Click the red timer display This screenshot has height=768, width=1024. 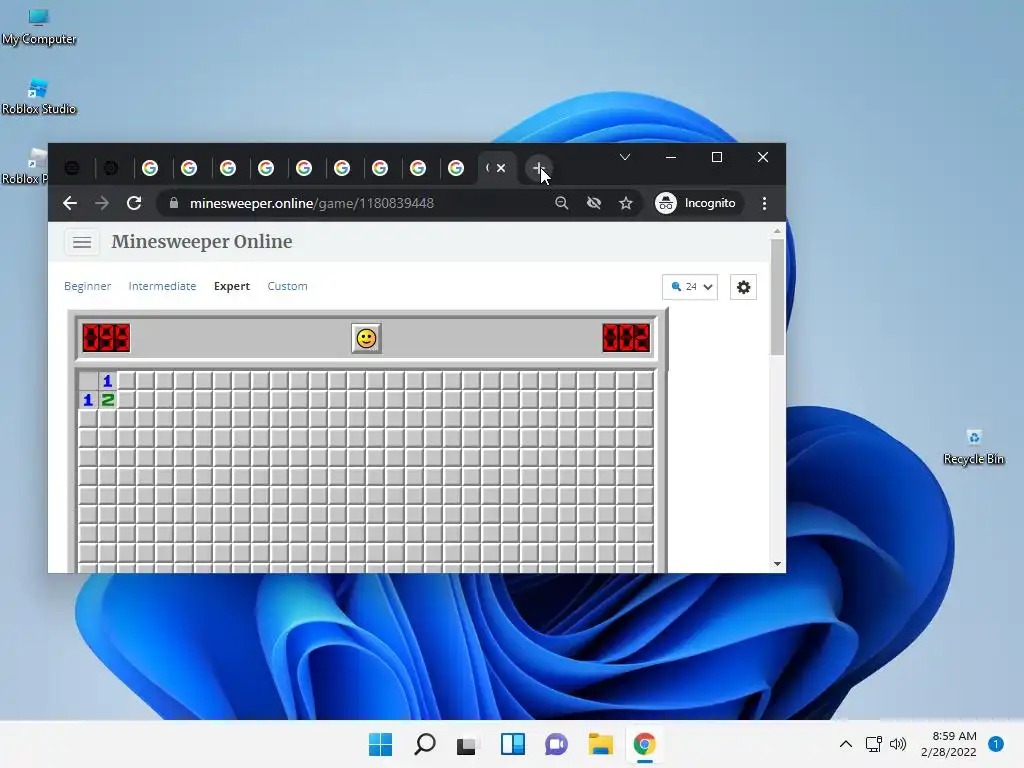(x=626, y=338)
